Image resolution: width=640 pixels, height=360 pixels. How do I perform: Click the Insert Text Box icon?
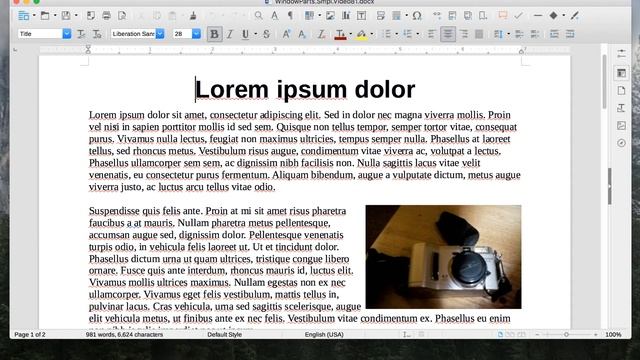(x=362, y=16)
